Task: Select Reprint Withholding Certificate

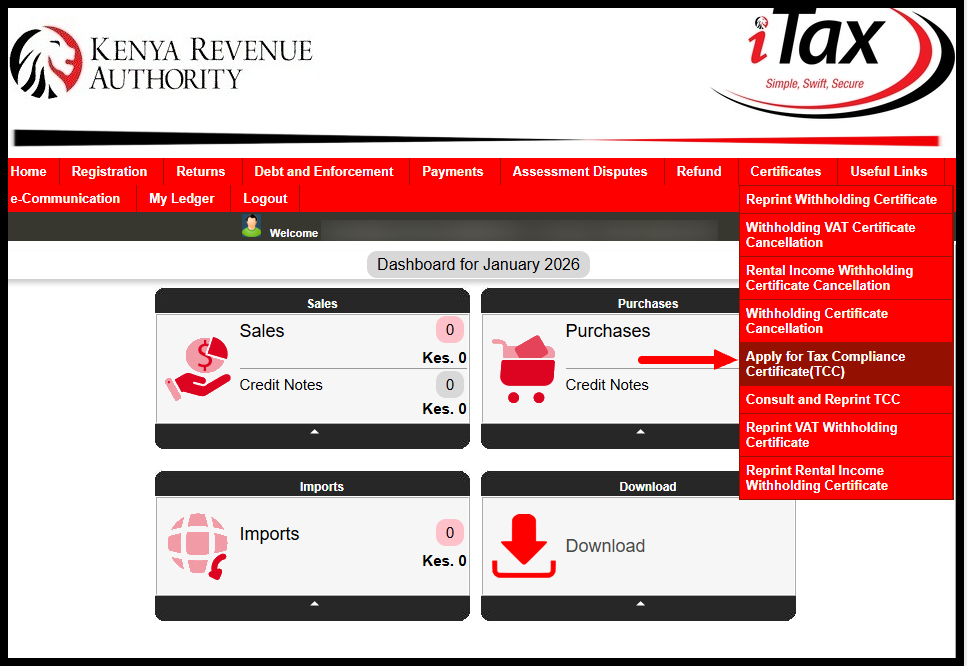Action: coord(844,199)
